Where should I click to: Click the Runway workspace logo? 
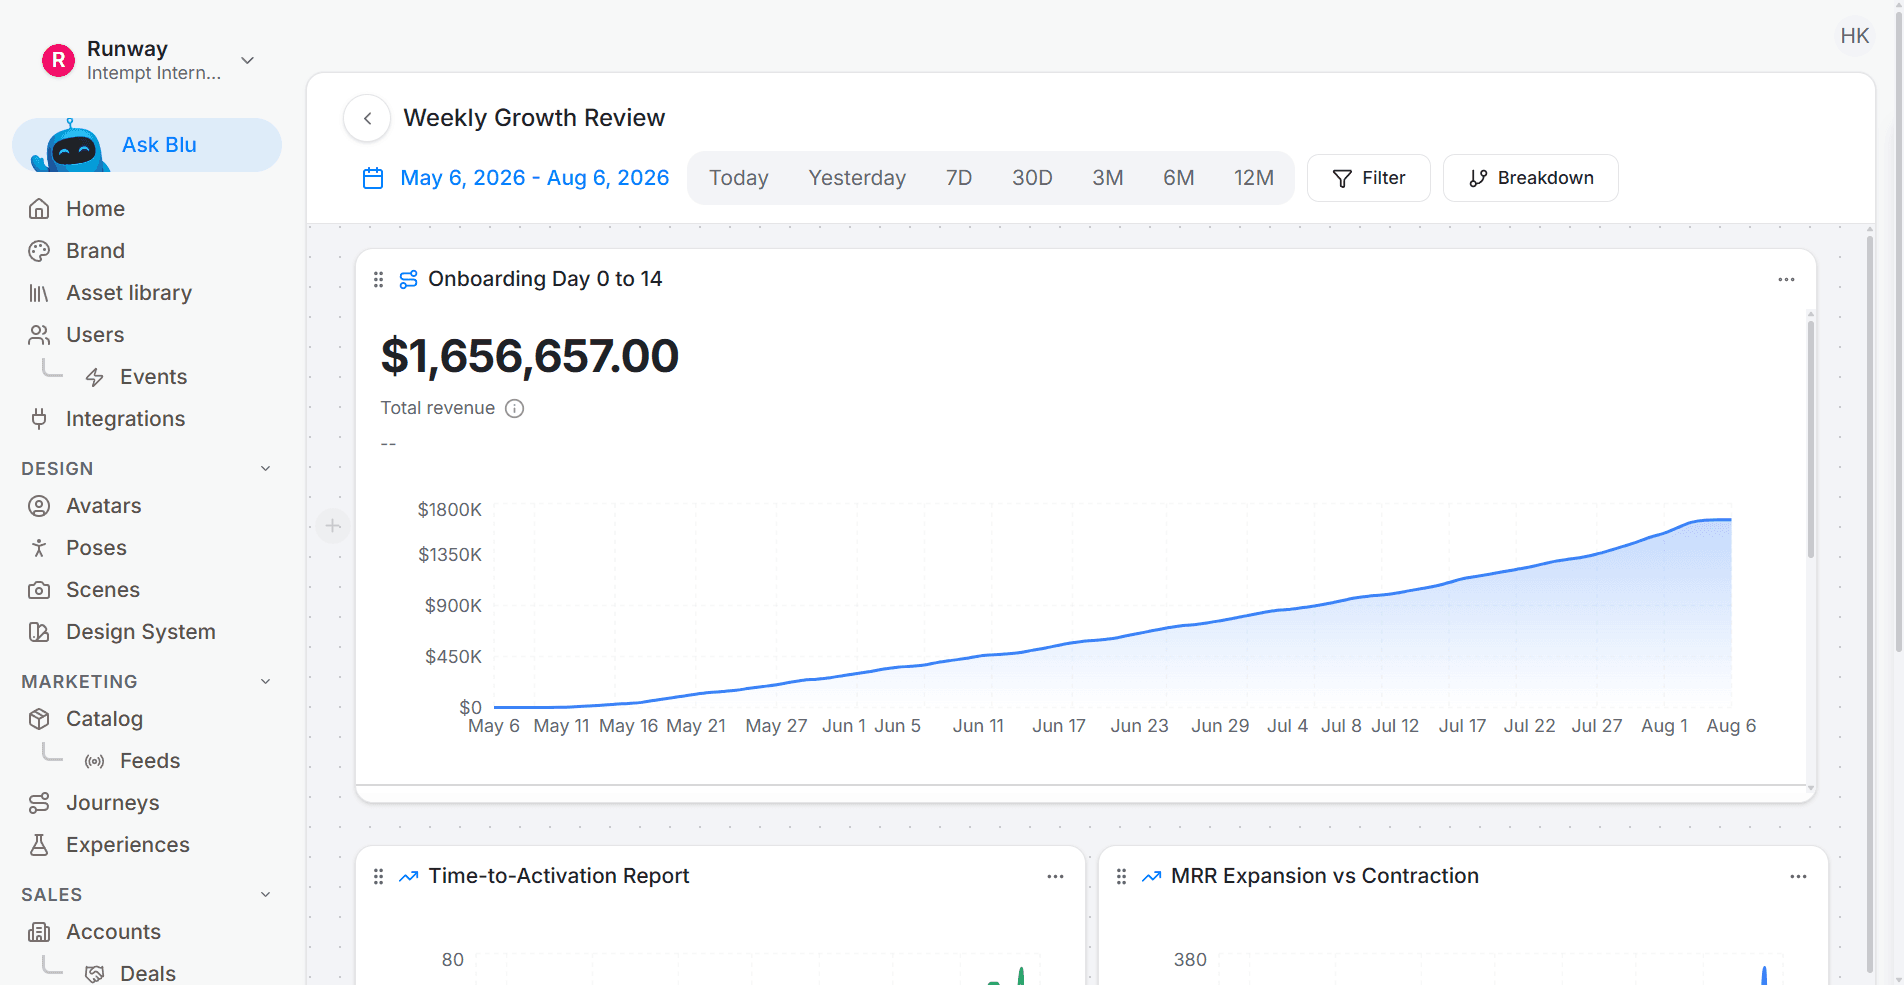59,60
